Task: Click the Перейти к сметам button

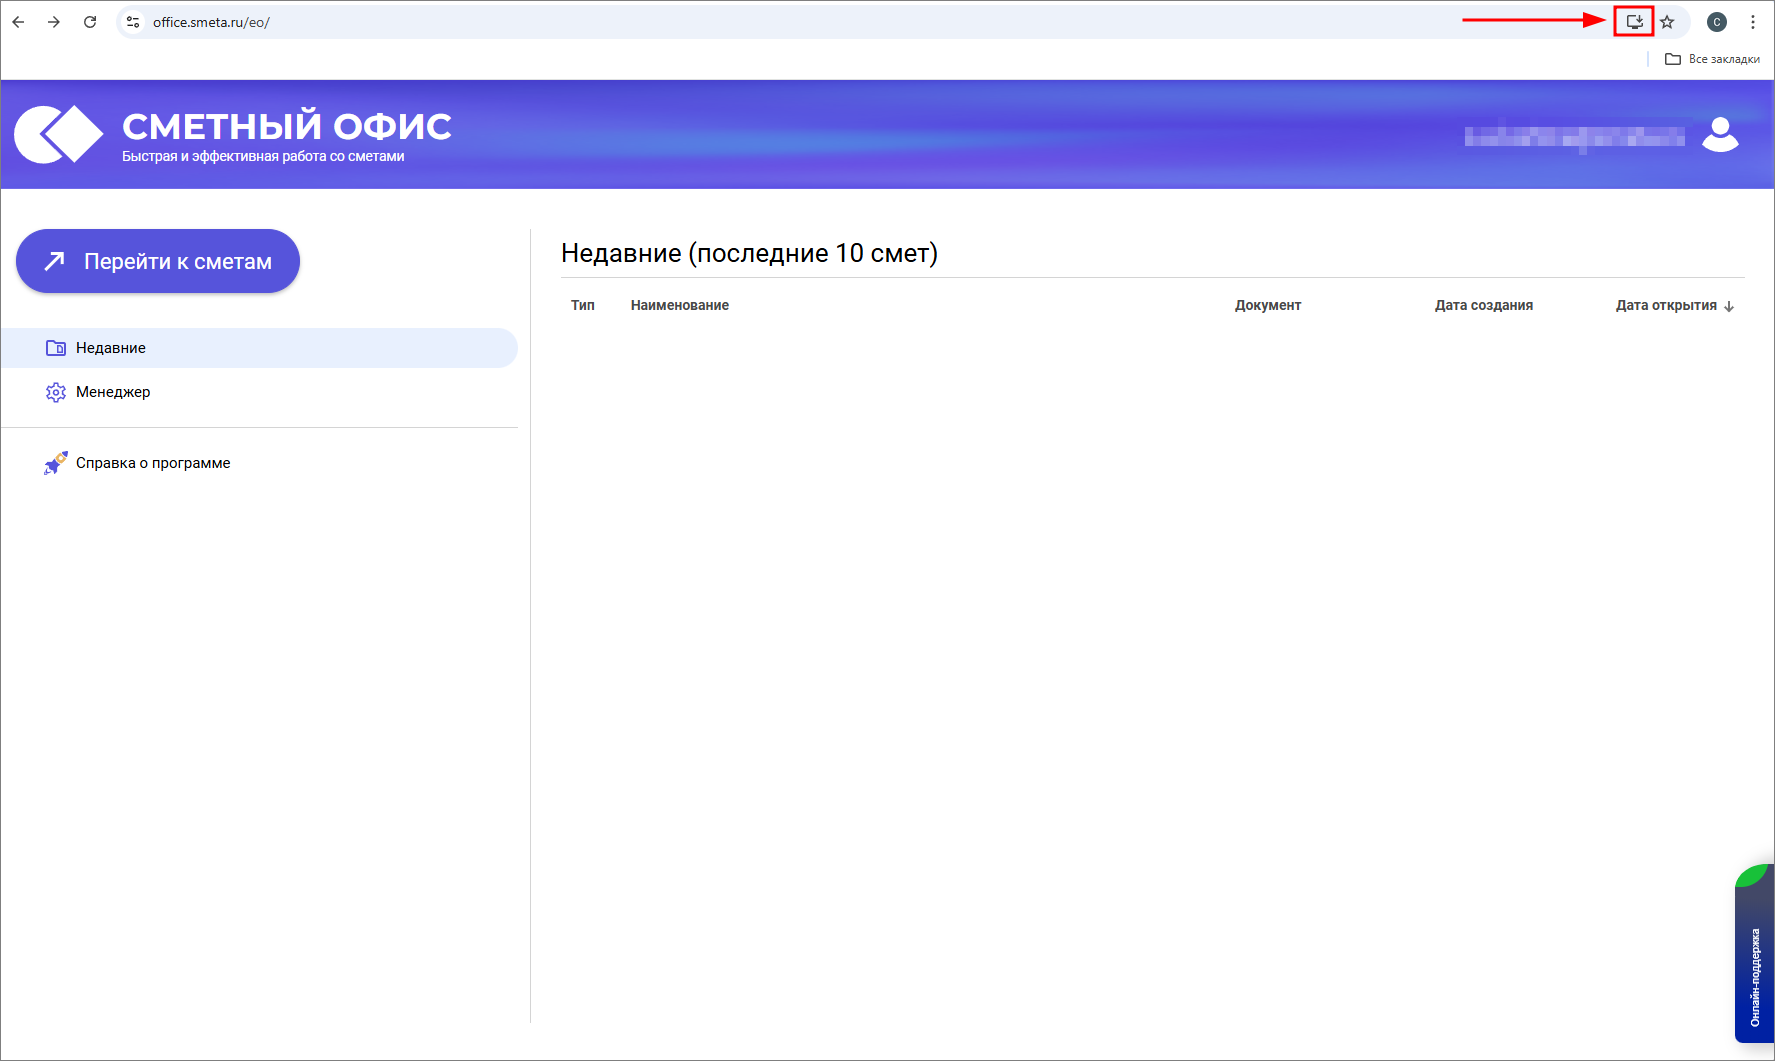Action: tap(158, 261)
